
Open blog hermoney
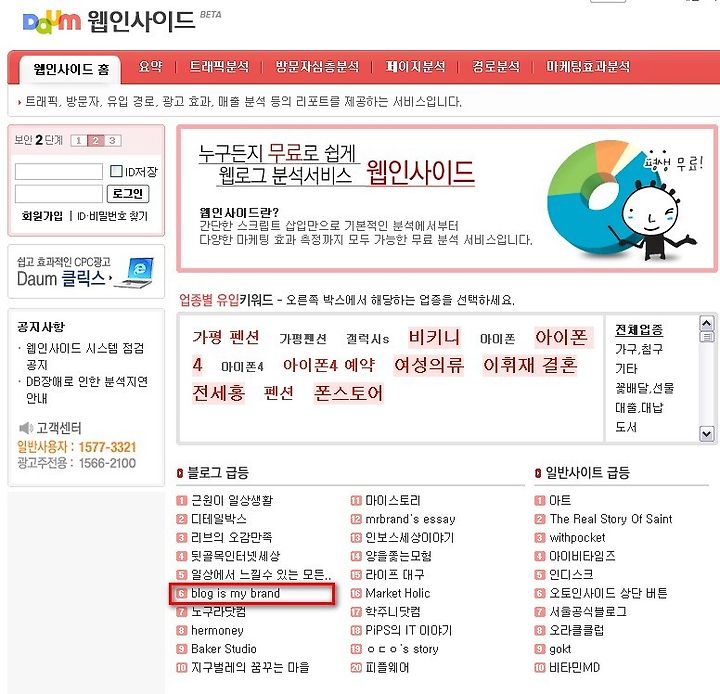tap(217, 631)
